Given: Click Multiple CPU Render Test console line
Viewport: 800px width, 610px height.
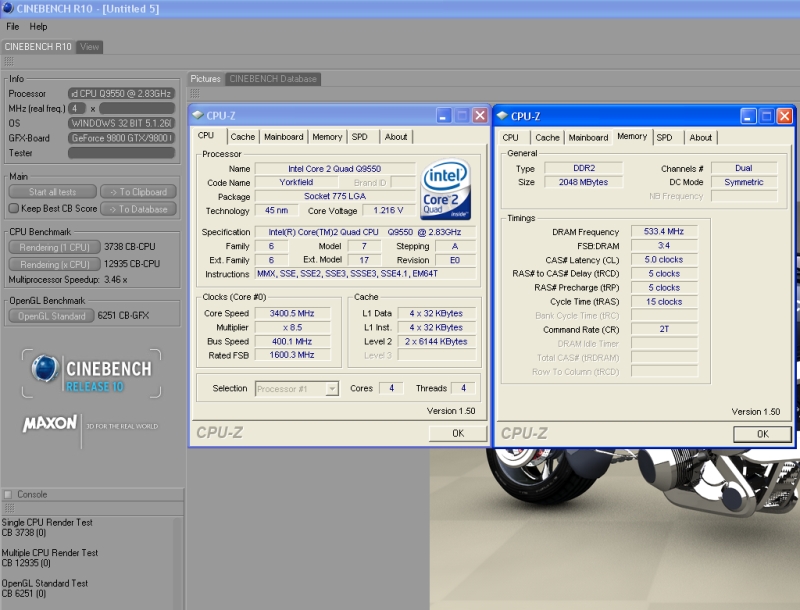Looking at the screenshot, I should click(49, 553).
